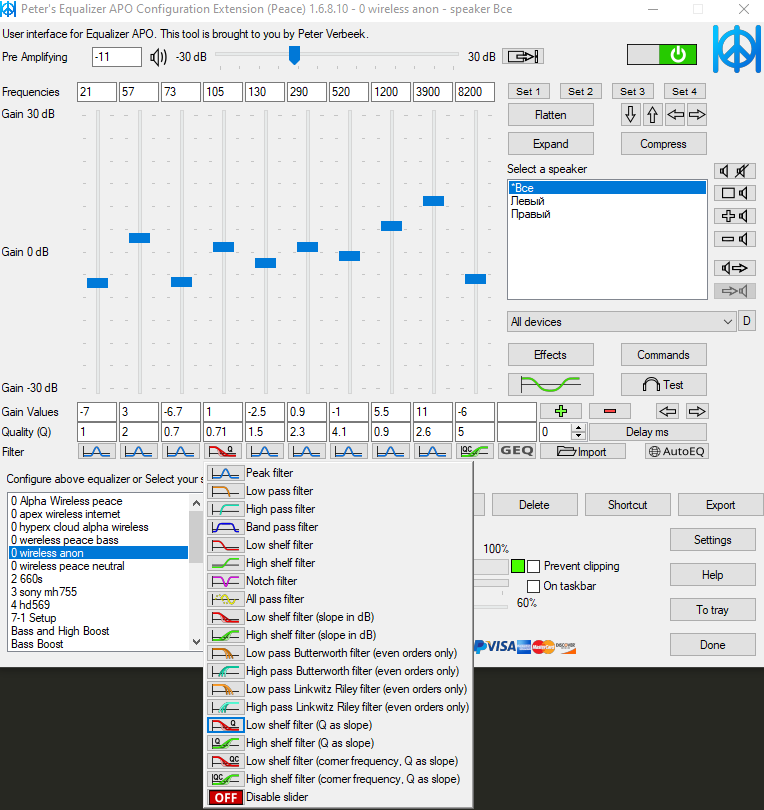Click the Compress button
The height and width of the screenshot is (810, 764).
tap(663, 144)
